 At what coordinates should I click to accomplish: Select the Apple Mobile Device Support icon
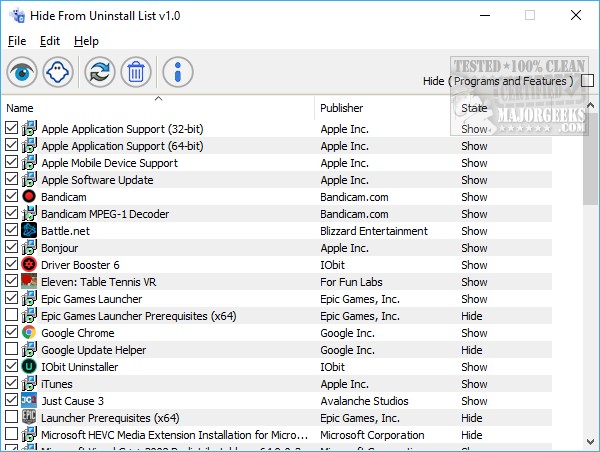click(29, 162)
